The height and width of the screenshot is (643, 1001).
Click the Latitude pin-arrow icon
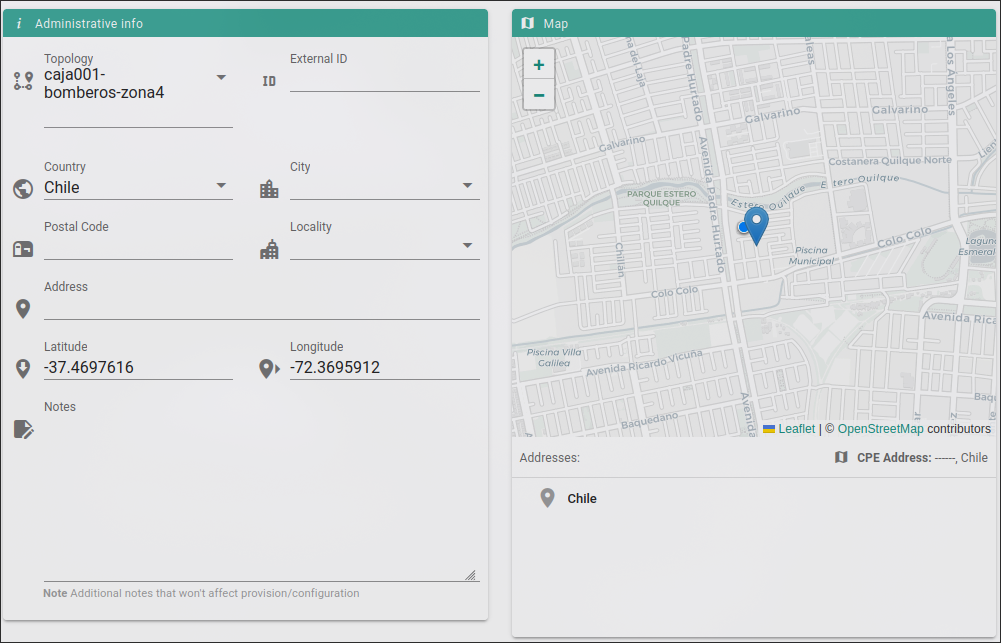(x=23, y=369)
